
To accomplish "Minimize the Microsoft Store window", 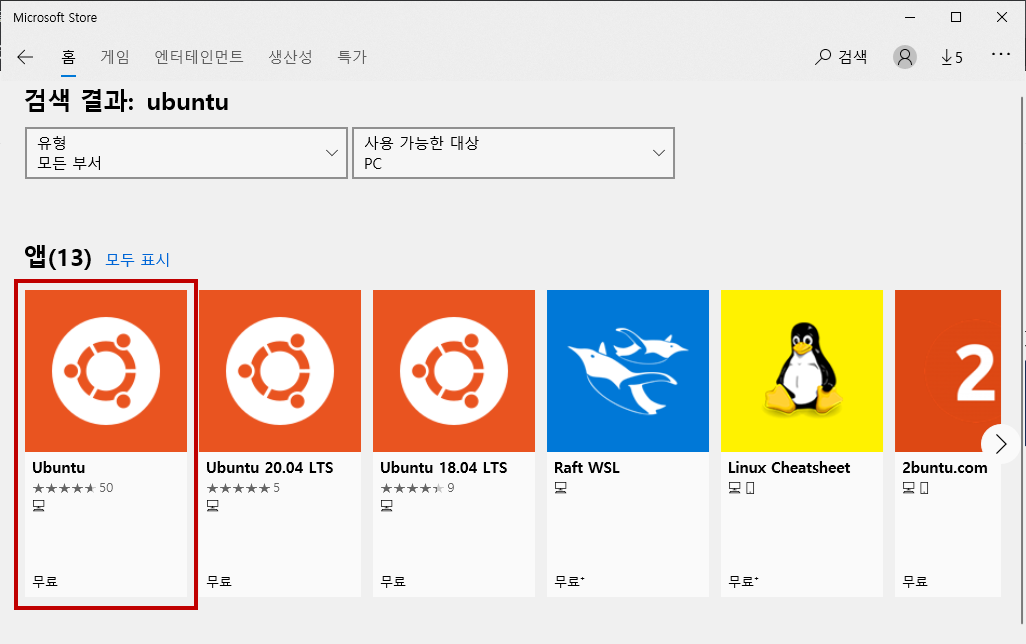I will pyautogui.click(x=910, y=18).
